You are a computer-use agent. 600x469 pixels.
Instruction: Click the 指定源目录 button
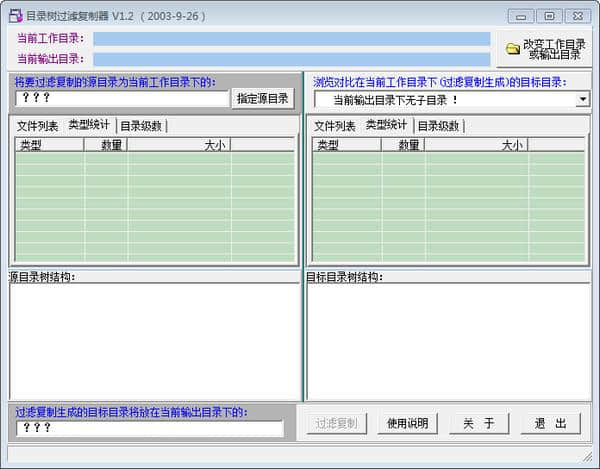264,98
